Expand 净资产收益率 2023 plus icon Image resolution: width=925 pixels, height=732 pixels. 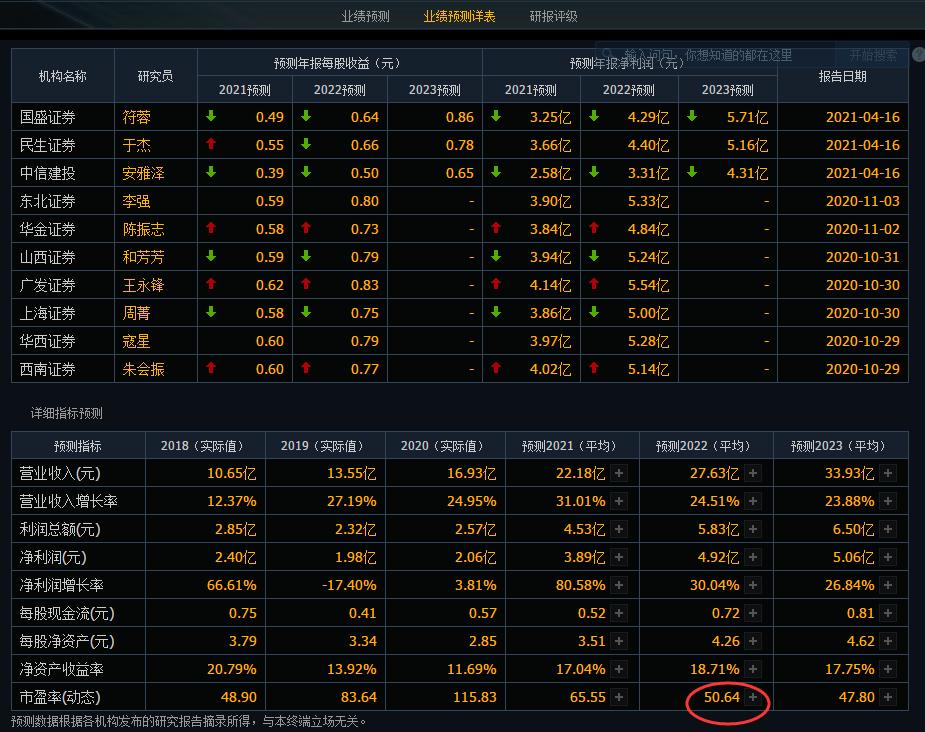888,669
